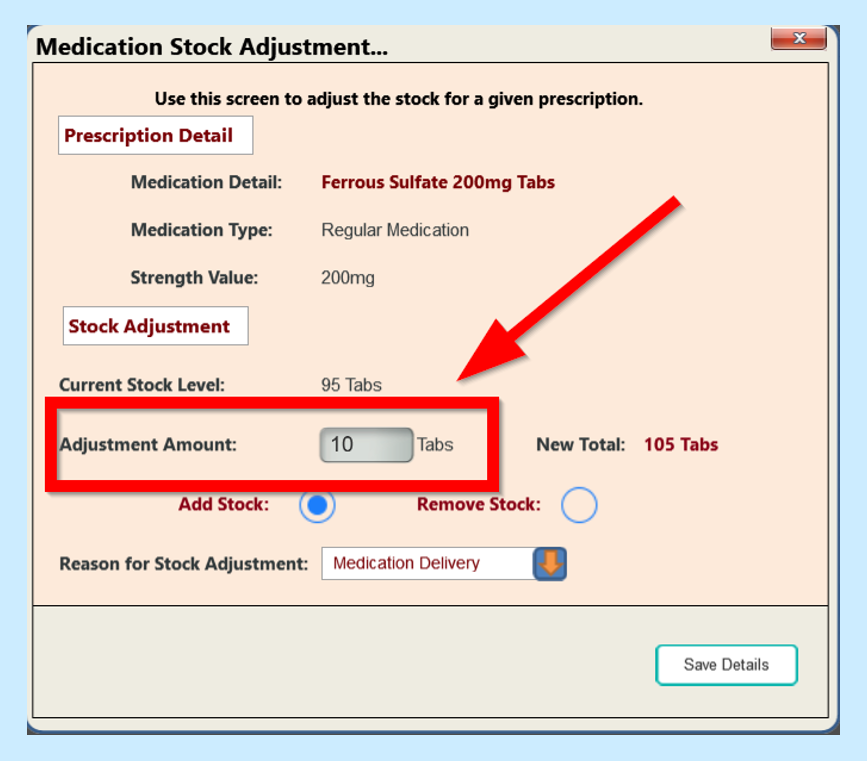Select the Ferrous Sulfate 200mg Tabs text
This screenshot has width=867, height=761.
click(x=438, y=182)
